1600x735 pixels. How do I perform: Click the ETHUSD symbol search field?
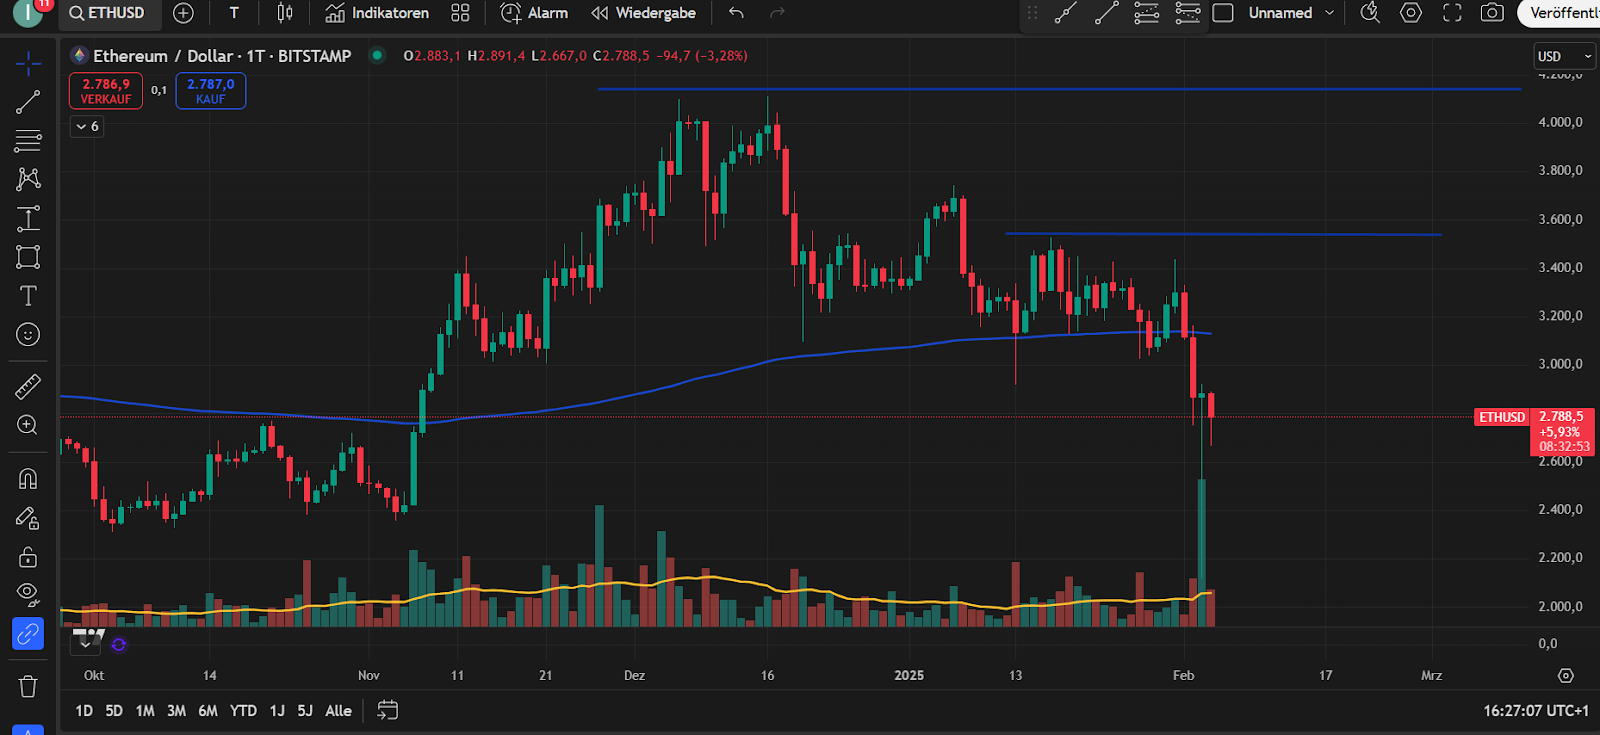click(107, 13)
